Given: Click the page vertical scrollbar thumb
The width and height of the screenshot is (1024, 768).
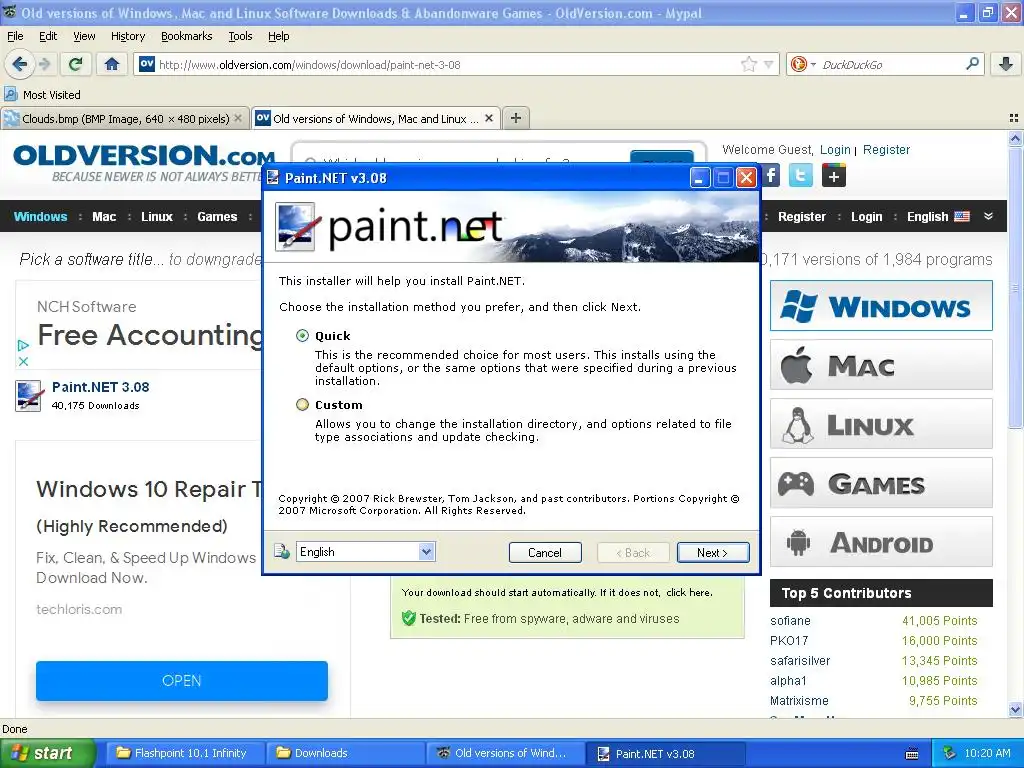Looking at the screenshot, I should coord(1014,287).
